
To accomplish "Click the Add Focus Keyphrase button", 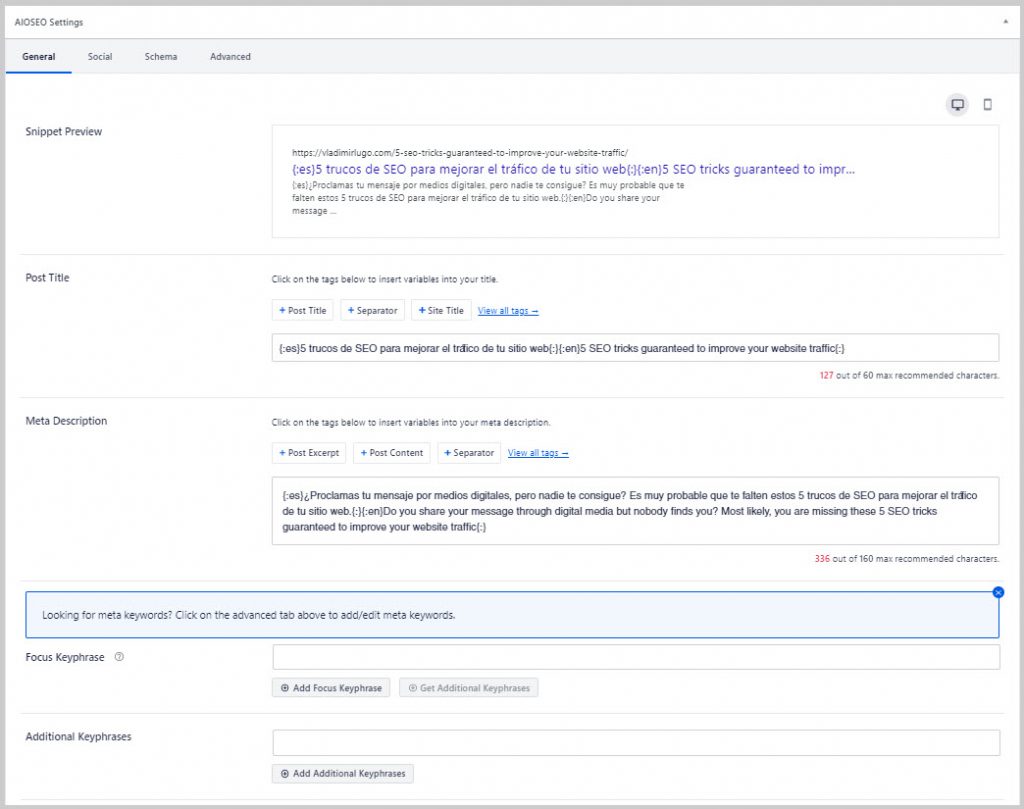I will [331, 688].
